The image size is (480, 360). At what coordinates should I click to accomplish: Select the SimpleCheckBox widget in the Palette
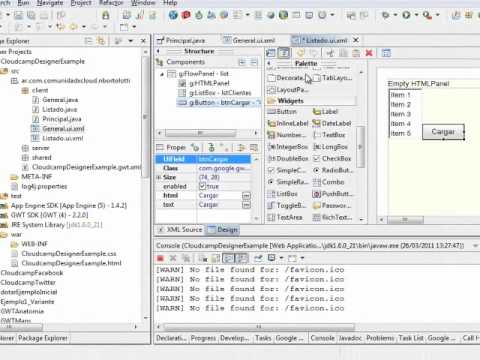pos(287,170)
